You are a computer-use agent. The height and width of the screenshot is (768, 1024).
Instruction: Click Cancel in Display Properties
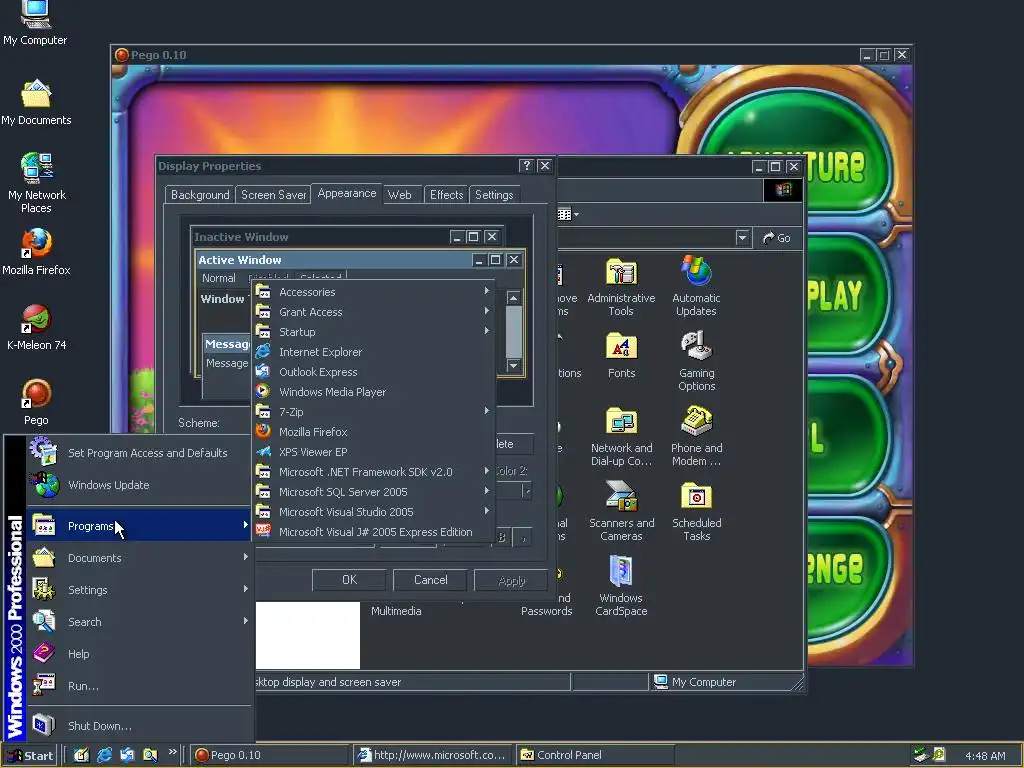(x=430, y=580)
